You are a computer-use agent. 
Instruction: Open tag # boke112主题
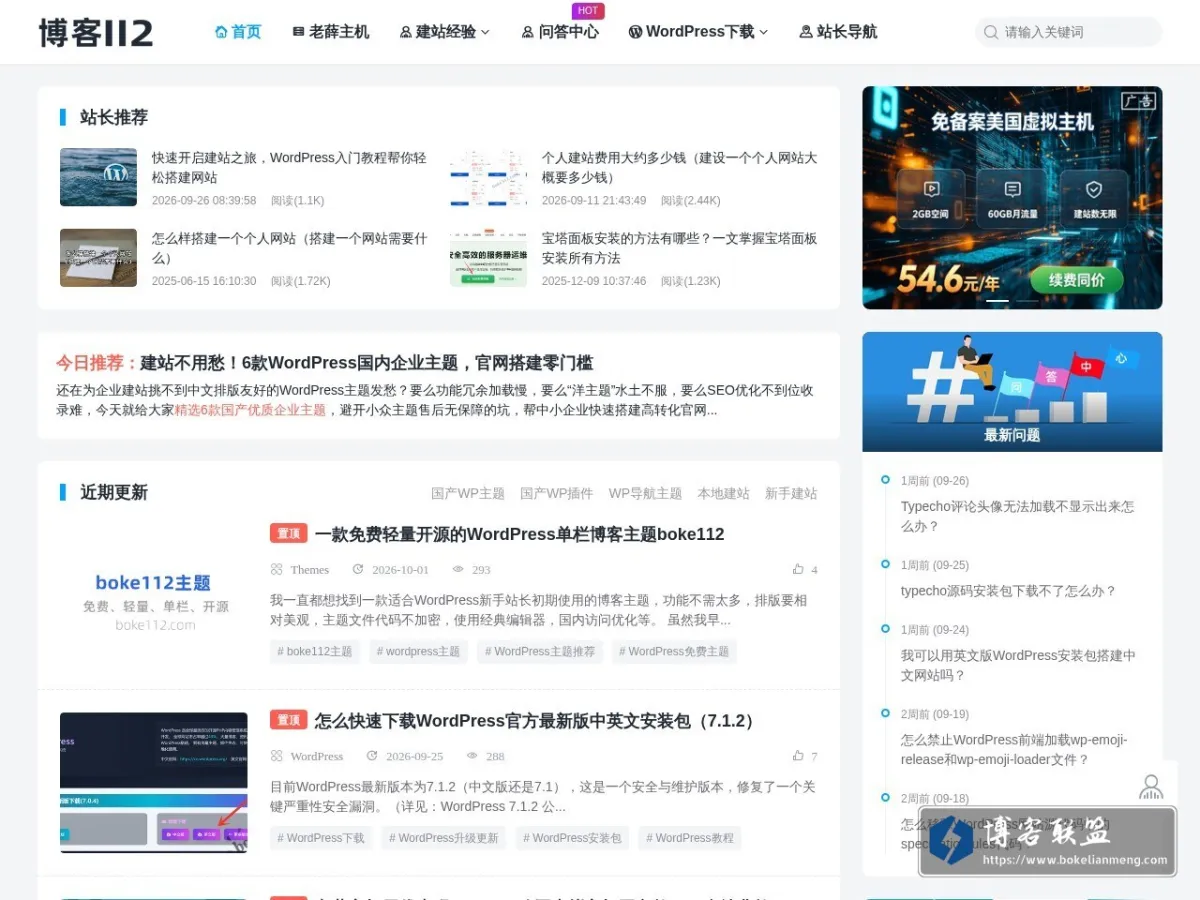coord(315,651)
